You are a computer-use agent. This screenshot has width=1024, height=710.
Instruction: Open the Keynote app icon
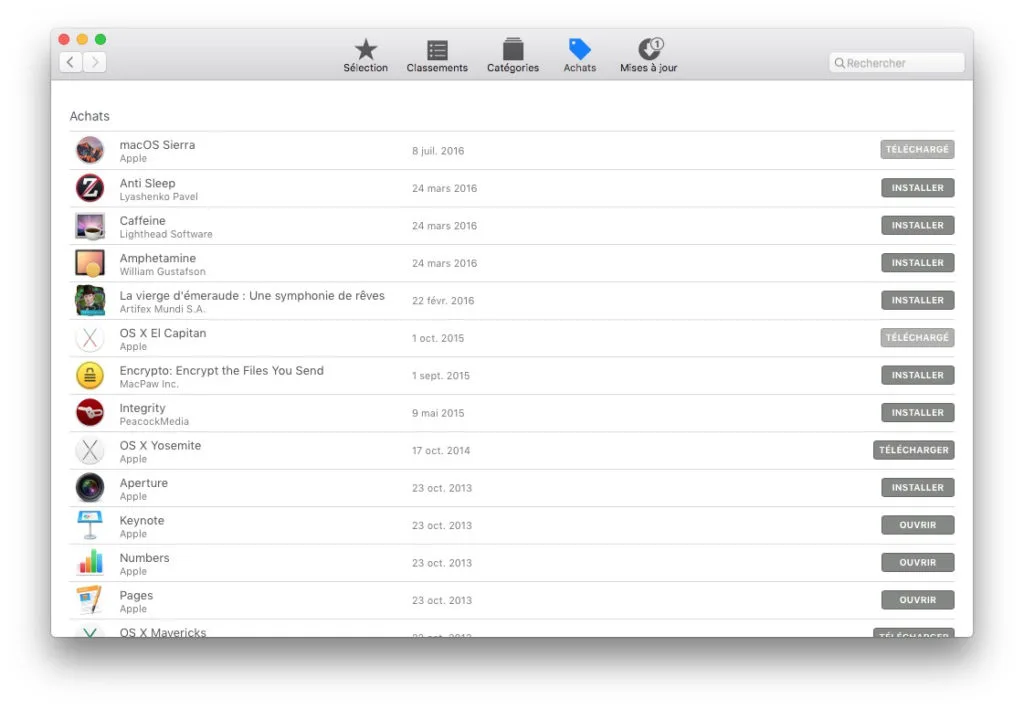[x=89, y=525]
